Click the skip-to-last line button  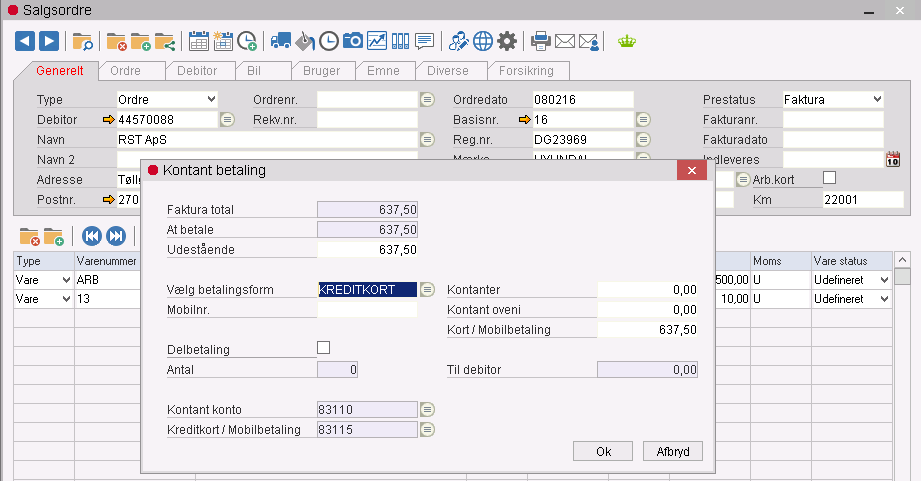pos(116,236)
